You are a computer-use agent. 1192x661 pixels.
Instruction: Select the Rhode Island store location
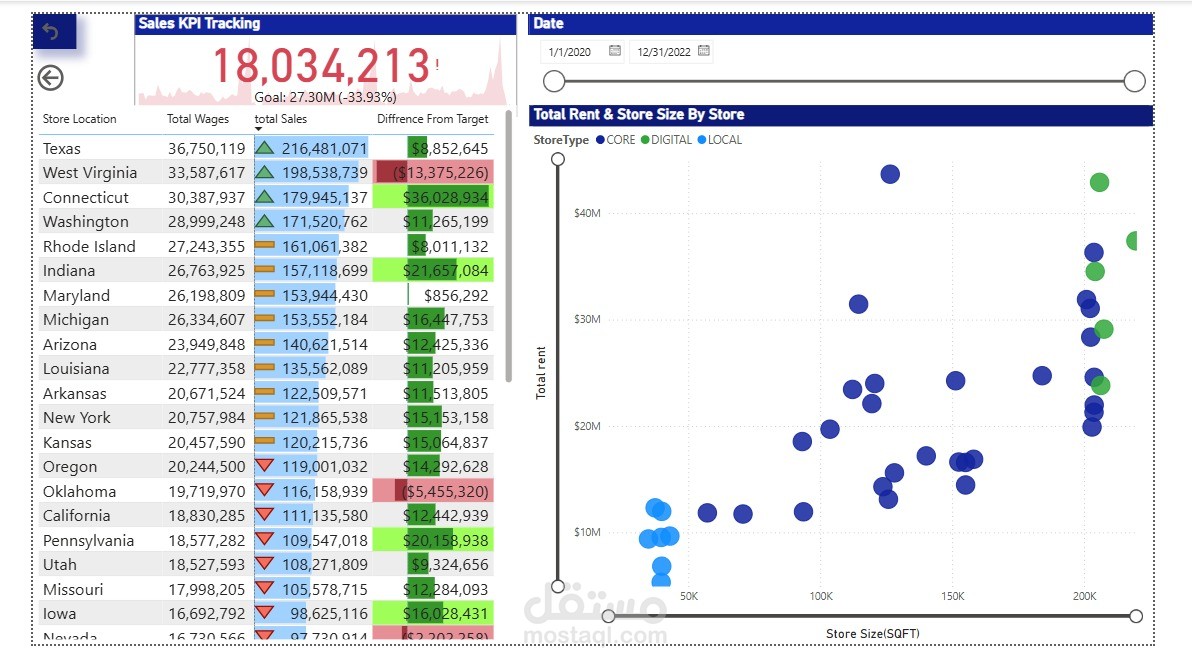[89, 246]
